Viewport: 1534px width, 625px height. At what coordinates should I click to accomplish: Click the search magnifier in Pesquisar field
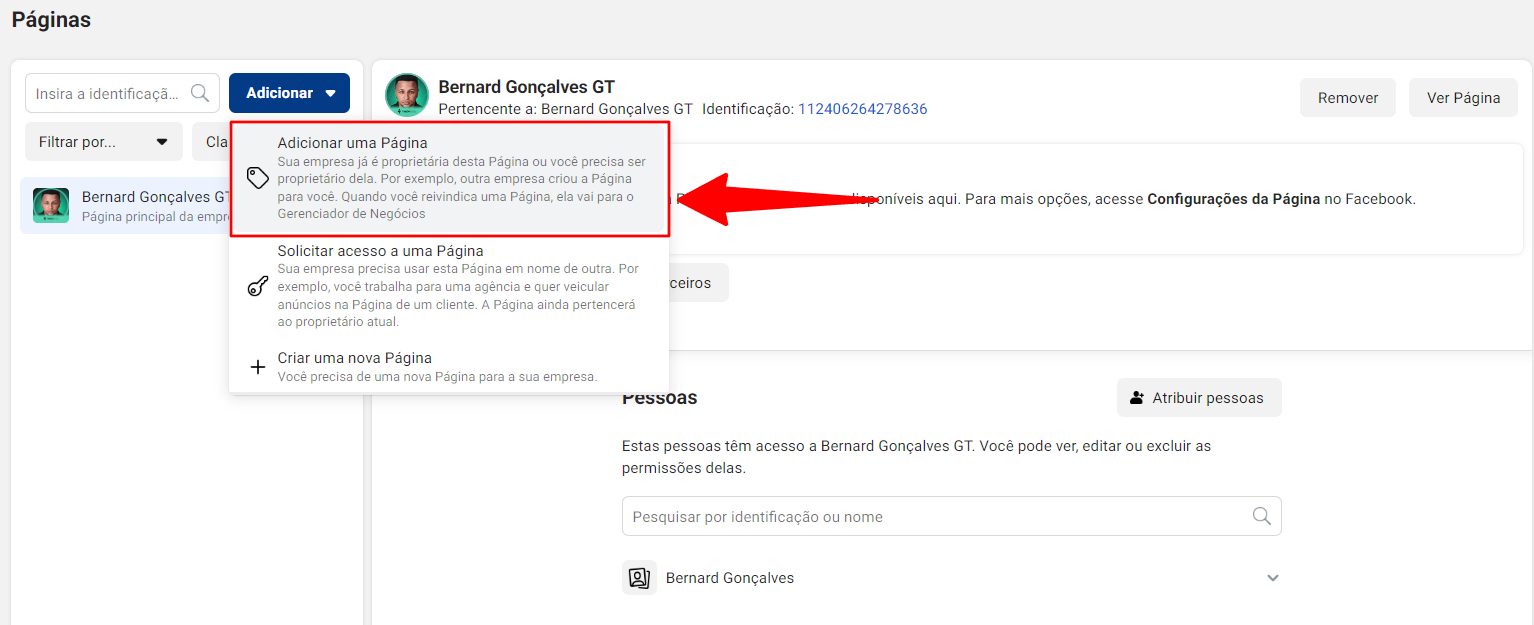[x=1262, y=516]
